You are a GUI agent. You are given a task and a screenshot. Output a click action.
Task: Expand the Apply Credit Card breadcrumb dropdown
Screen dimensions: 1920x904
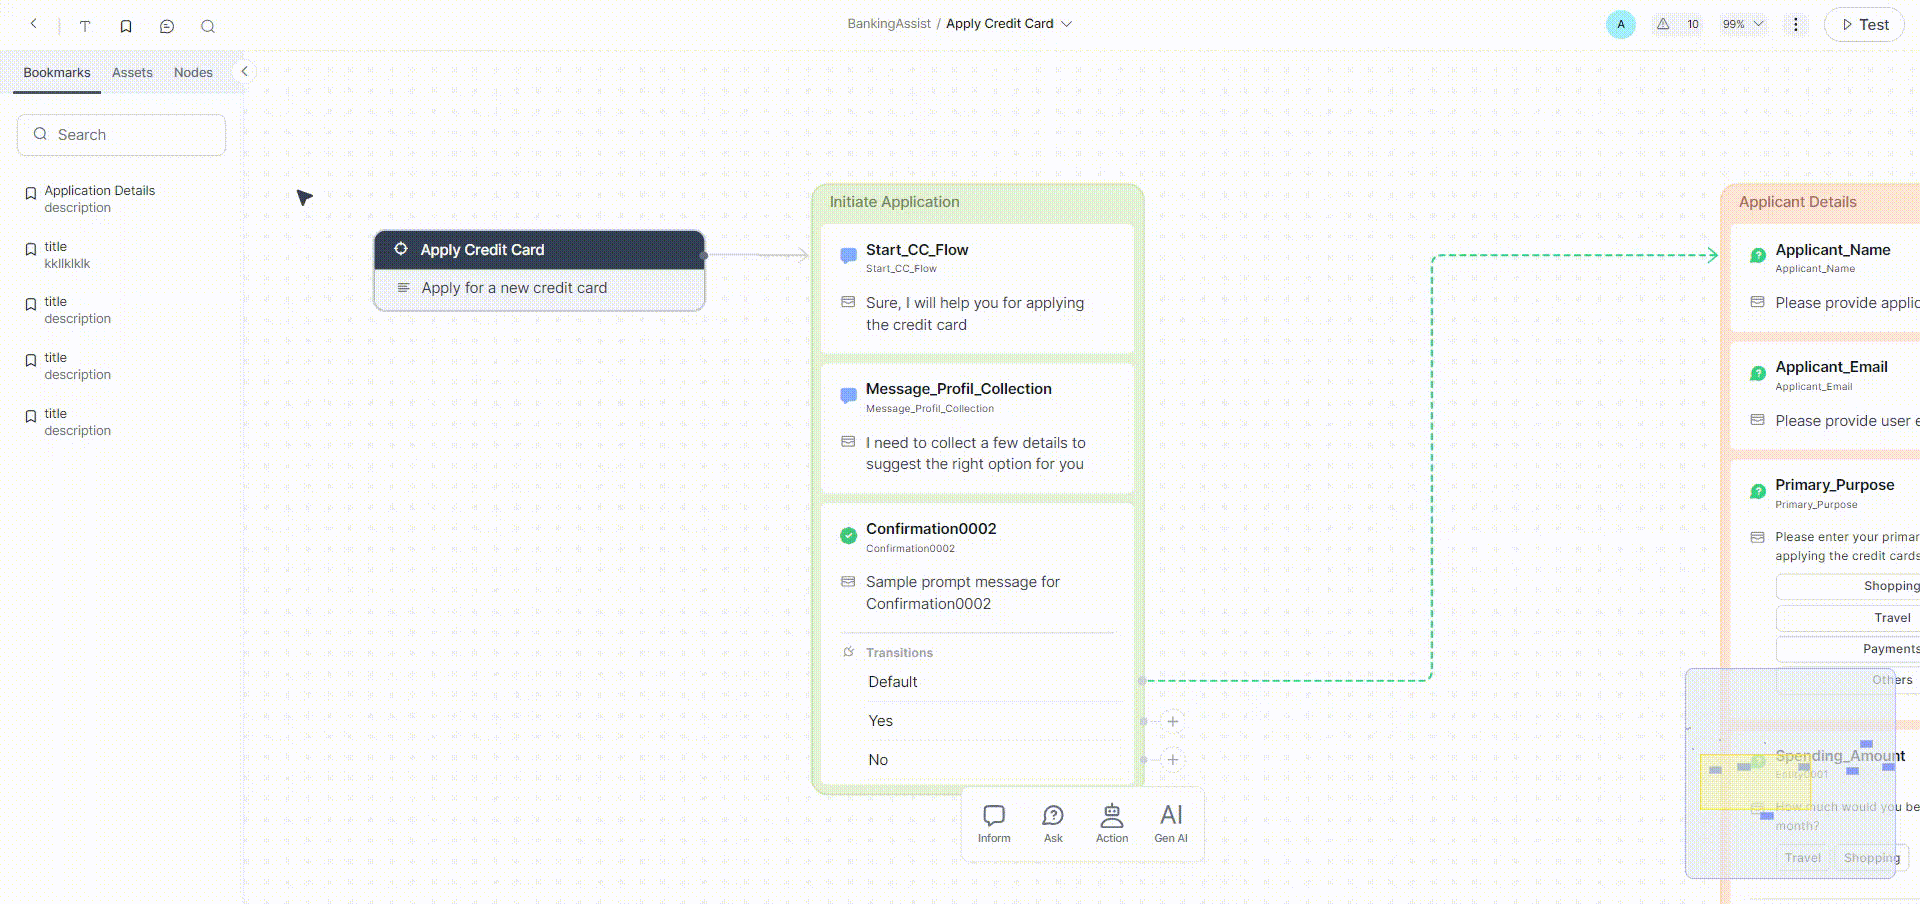(1067, 24)
